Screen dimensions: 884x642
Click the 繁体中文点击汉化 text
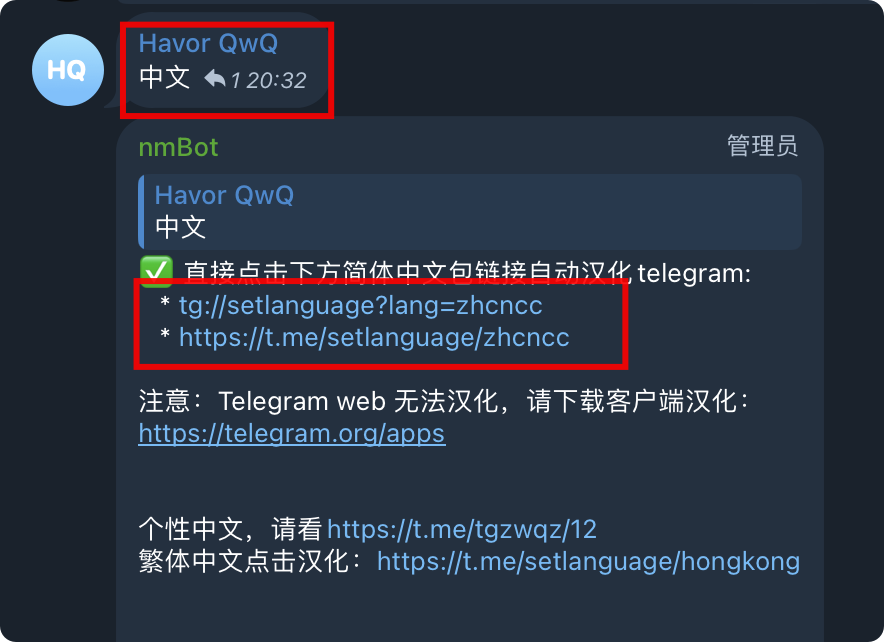(250, 561)
